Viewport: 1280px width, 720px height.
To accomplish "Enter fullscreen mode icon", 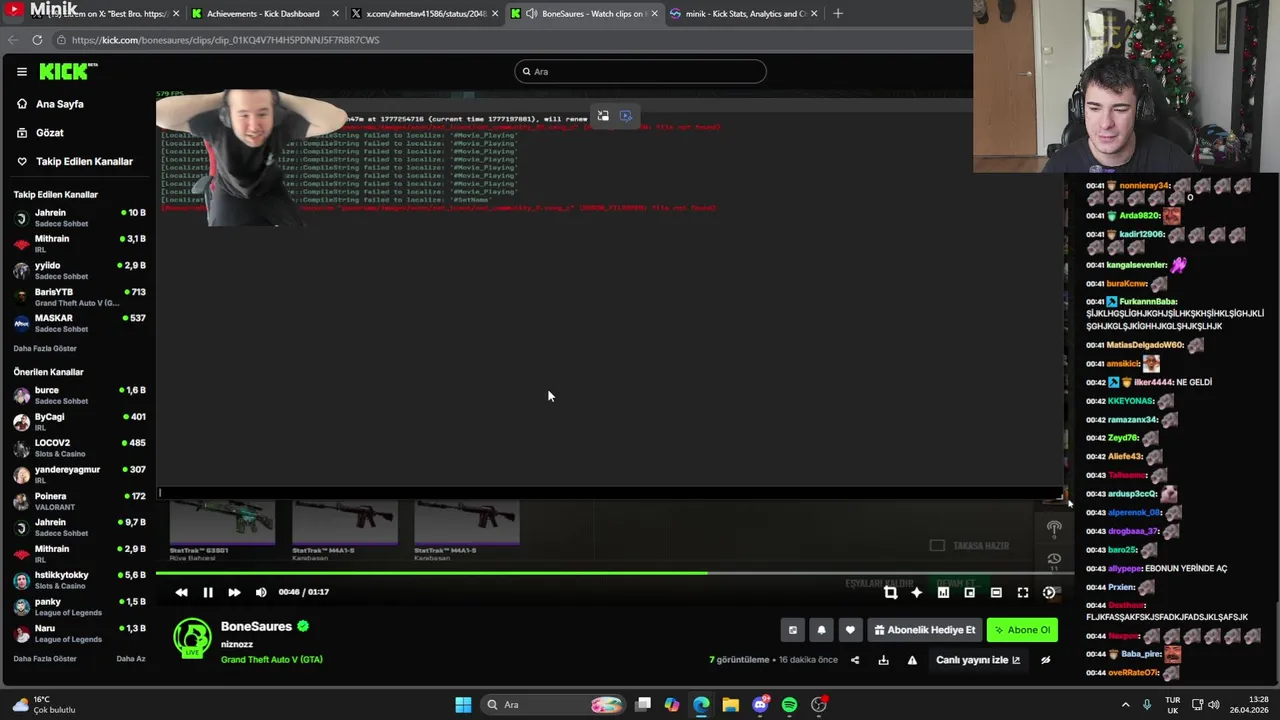I will pyautogui.click(x=1022, y=592).
